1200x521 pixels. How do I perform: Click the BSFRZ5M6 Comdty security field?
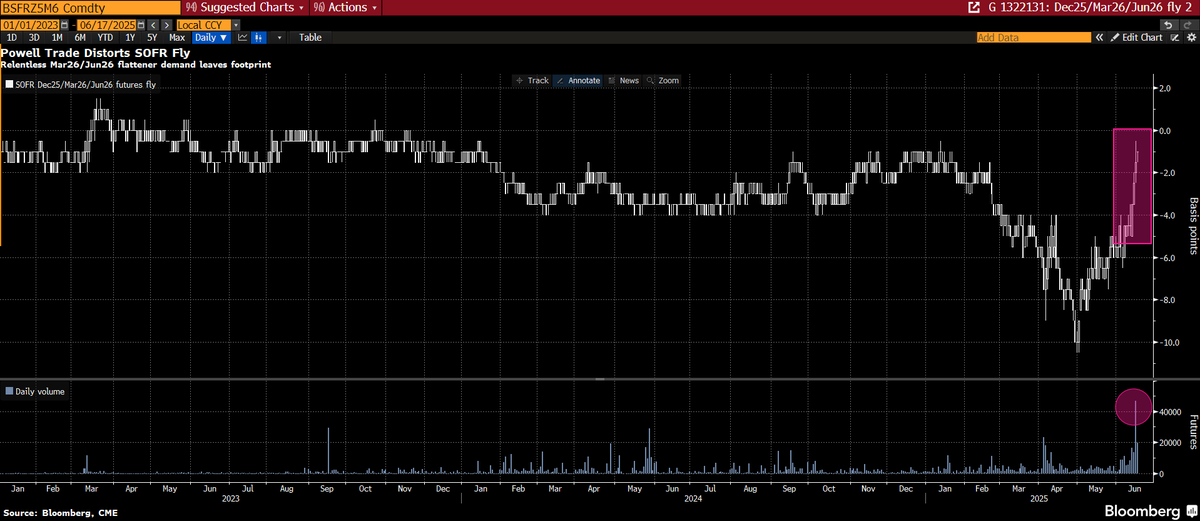91,7
